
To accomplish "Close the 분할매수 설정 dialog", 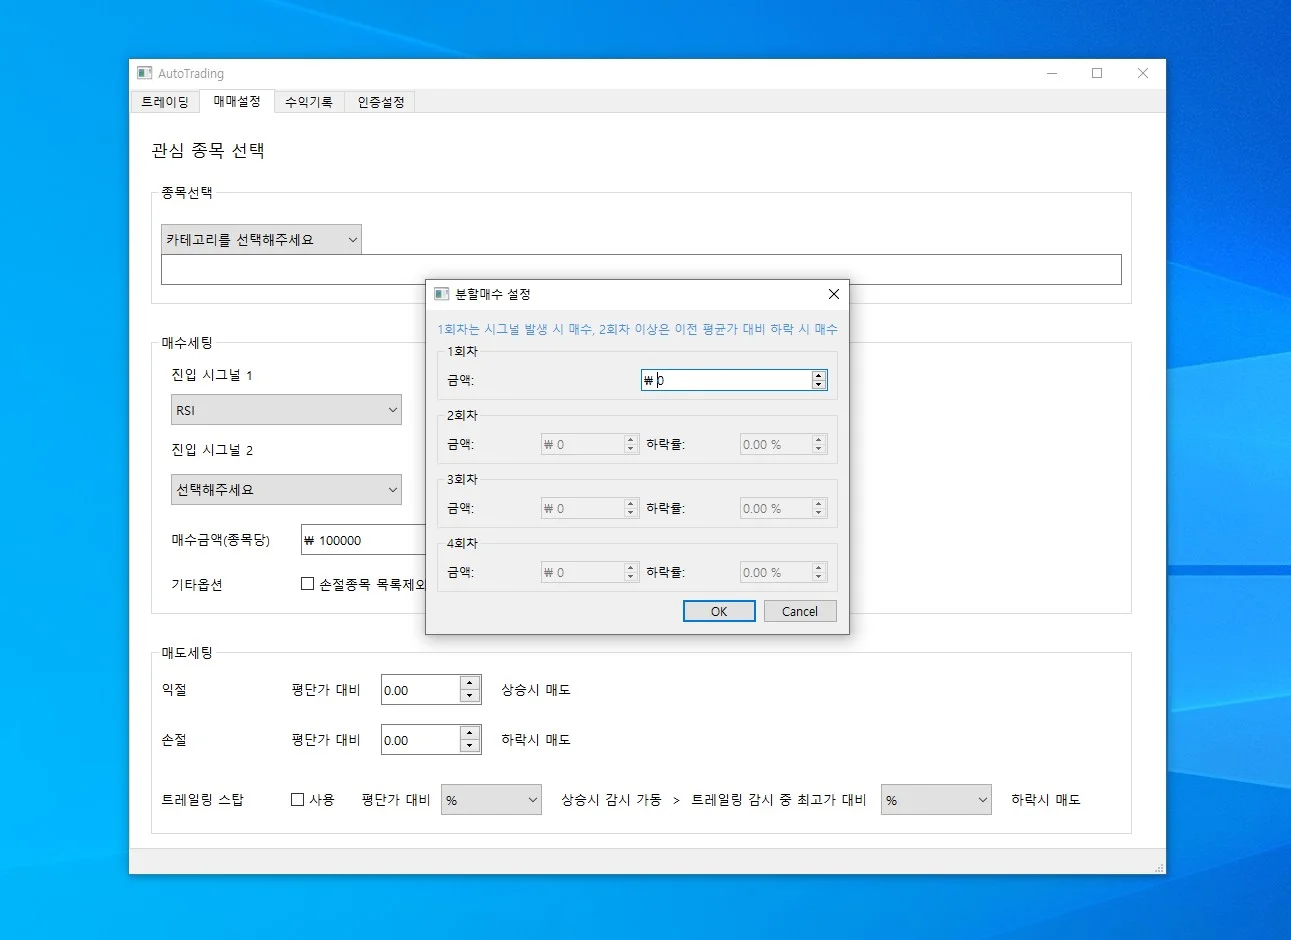I will click(833, 294).
